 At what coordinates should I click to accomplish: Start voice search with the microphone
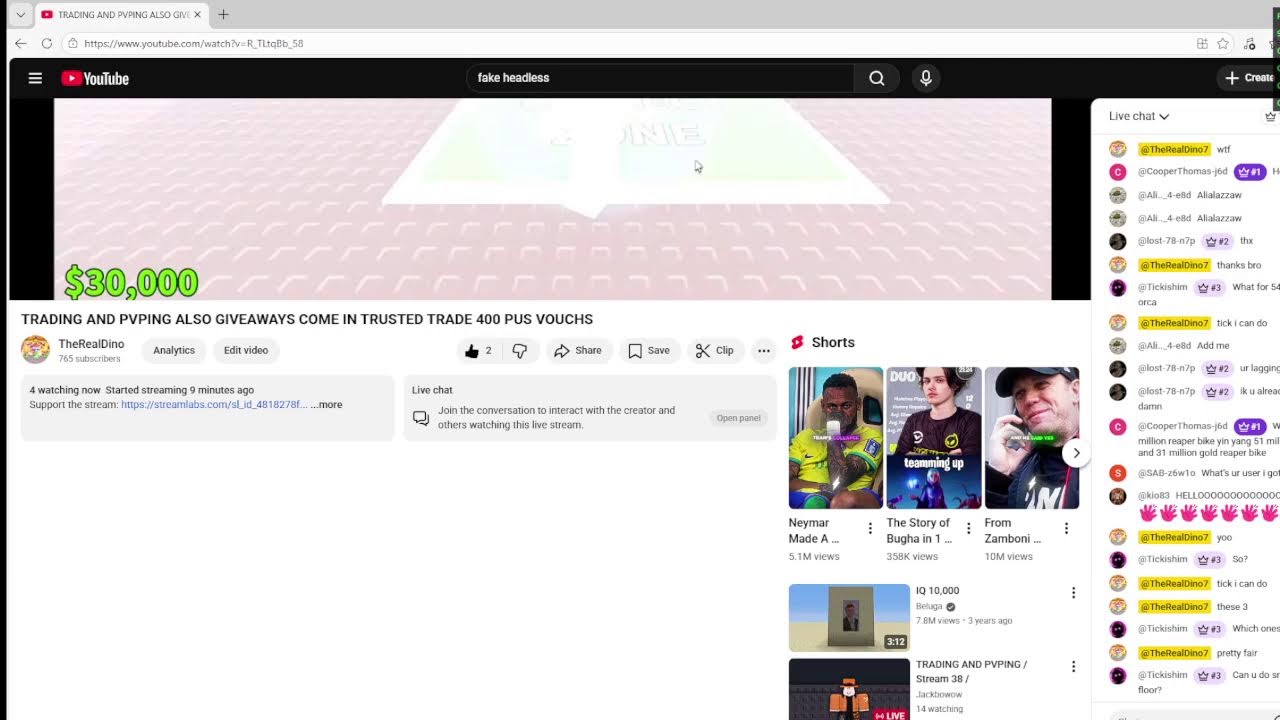pyautogui.click(x=926, y=78)
